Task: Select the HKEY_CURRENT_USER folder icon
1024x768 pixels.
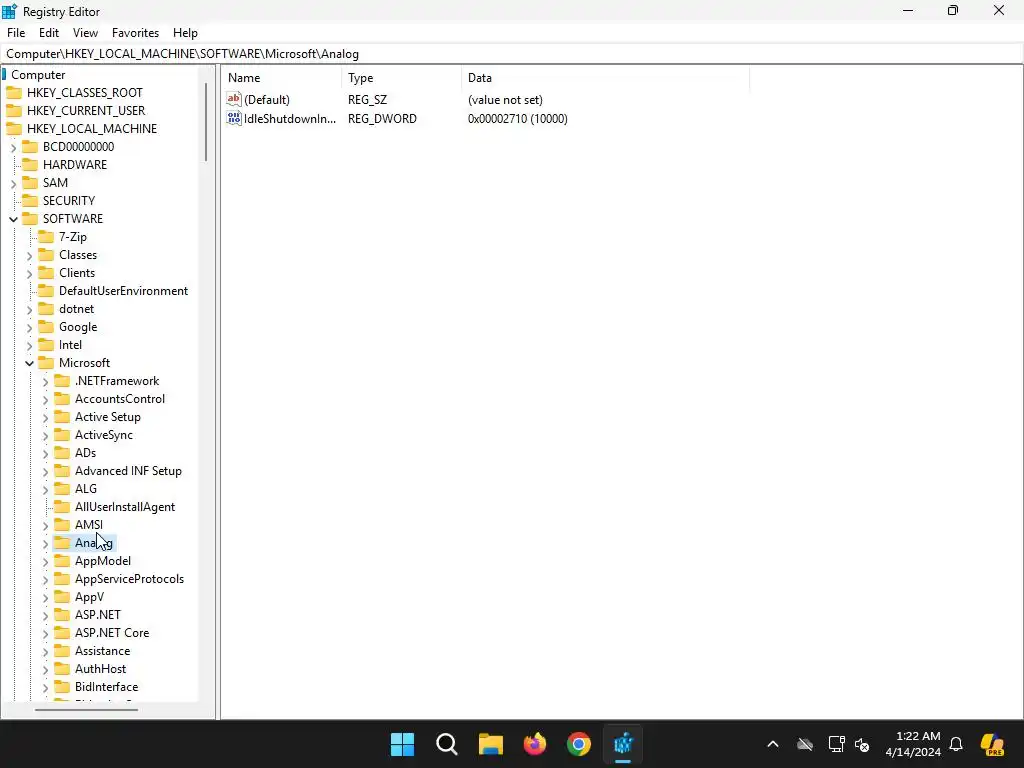Action: (x=14, y=110)
